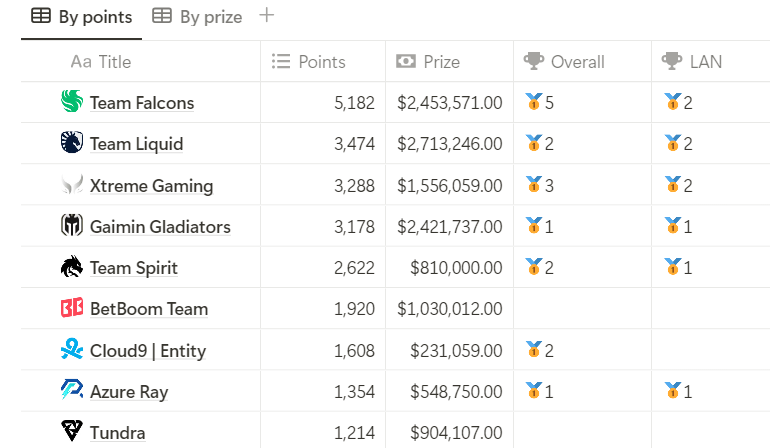This screenshot has height=448, width=770.
Task: Click the Azure Ray logo icon
Action: point(72,390)
